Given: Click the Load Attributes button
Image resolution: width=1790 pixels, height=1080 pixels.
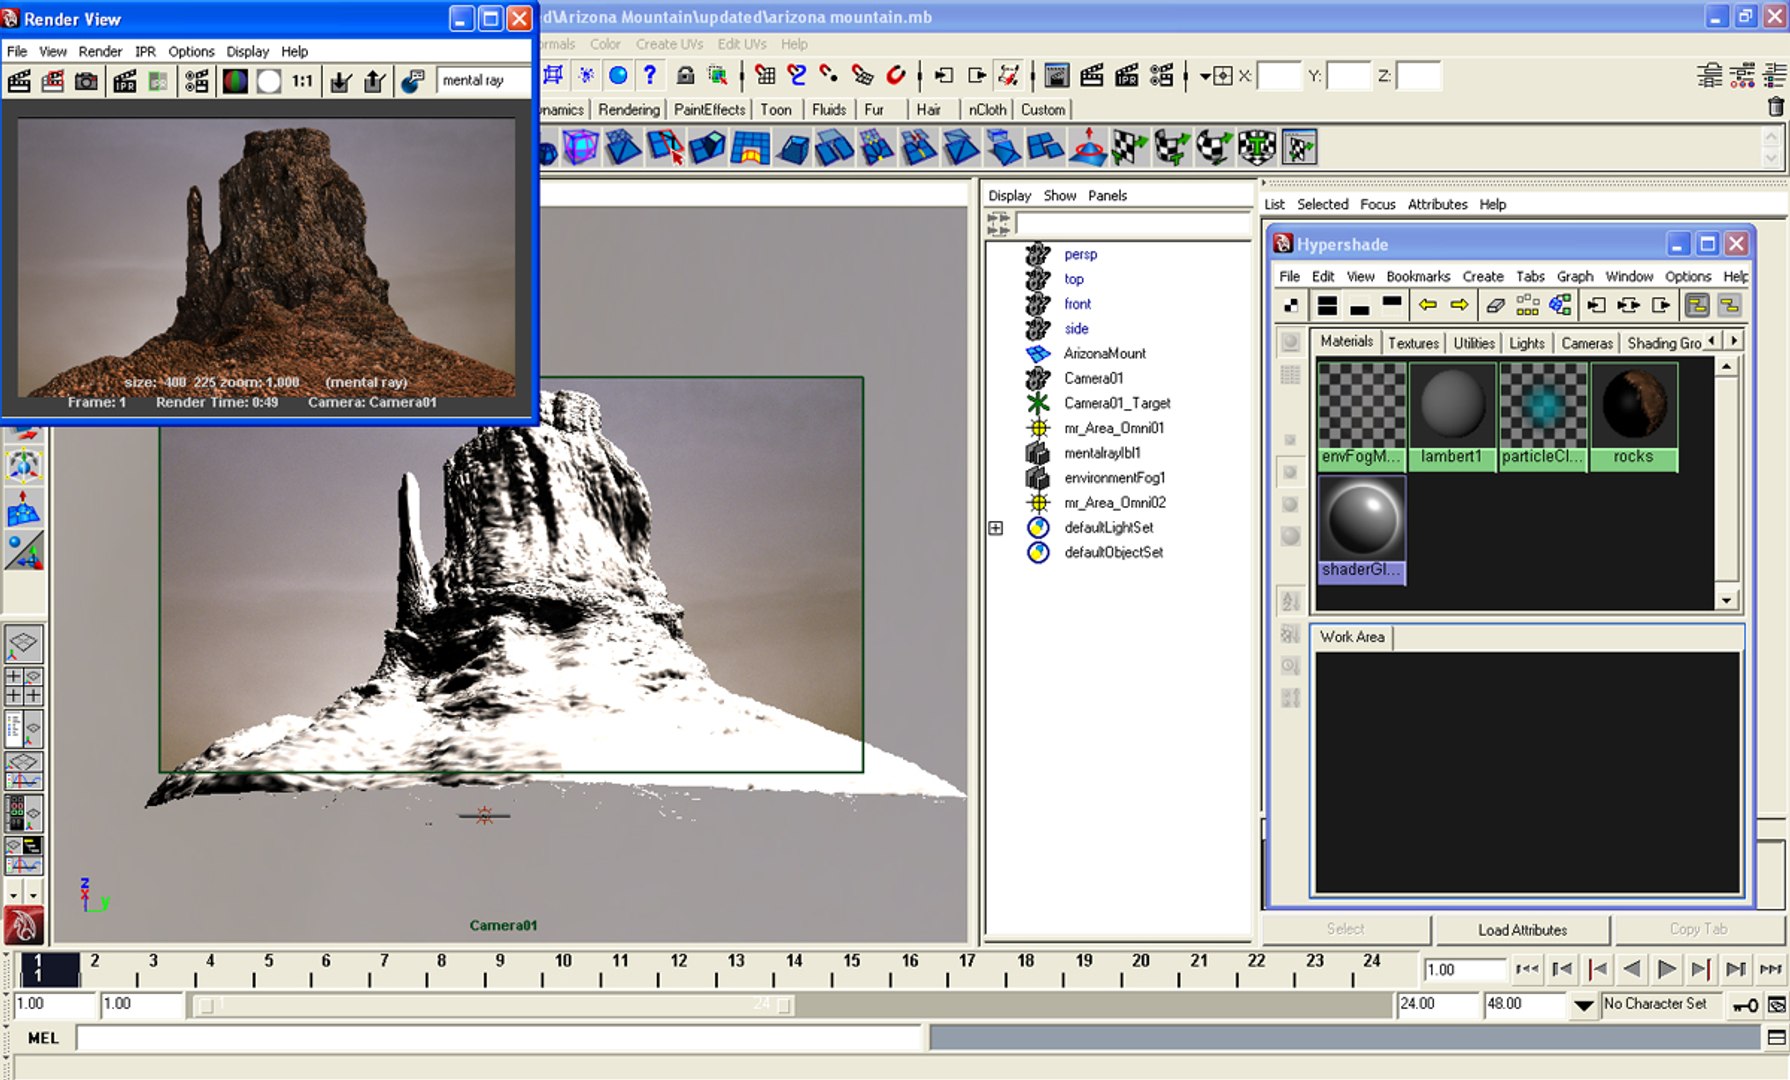Looking at the screenshot, I should tap(1522, 930).
